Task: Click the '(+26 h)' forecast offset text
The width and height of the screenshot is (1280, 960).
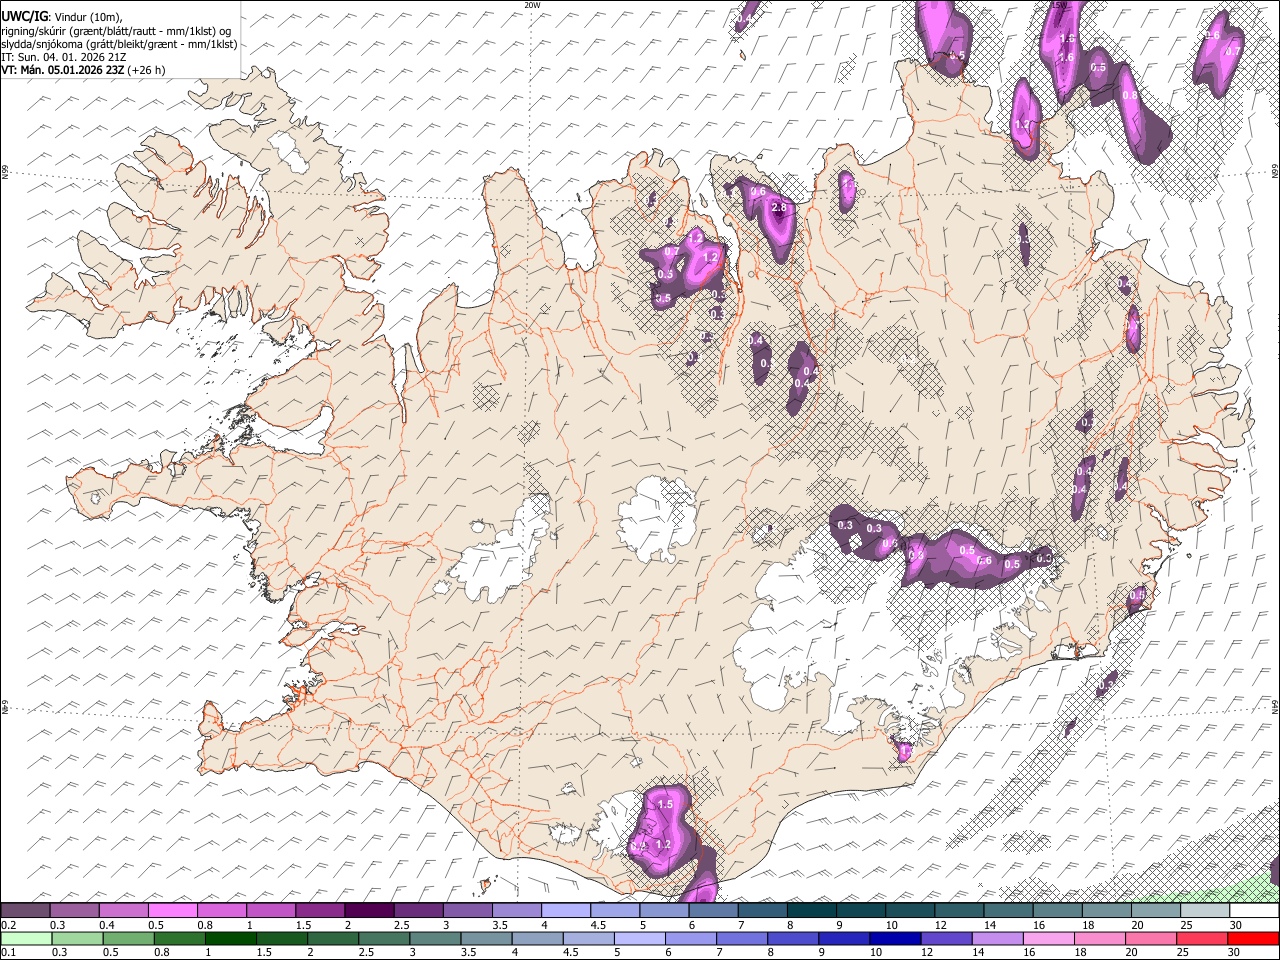Action: pos(146,70)
